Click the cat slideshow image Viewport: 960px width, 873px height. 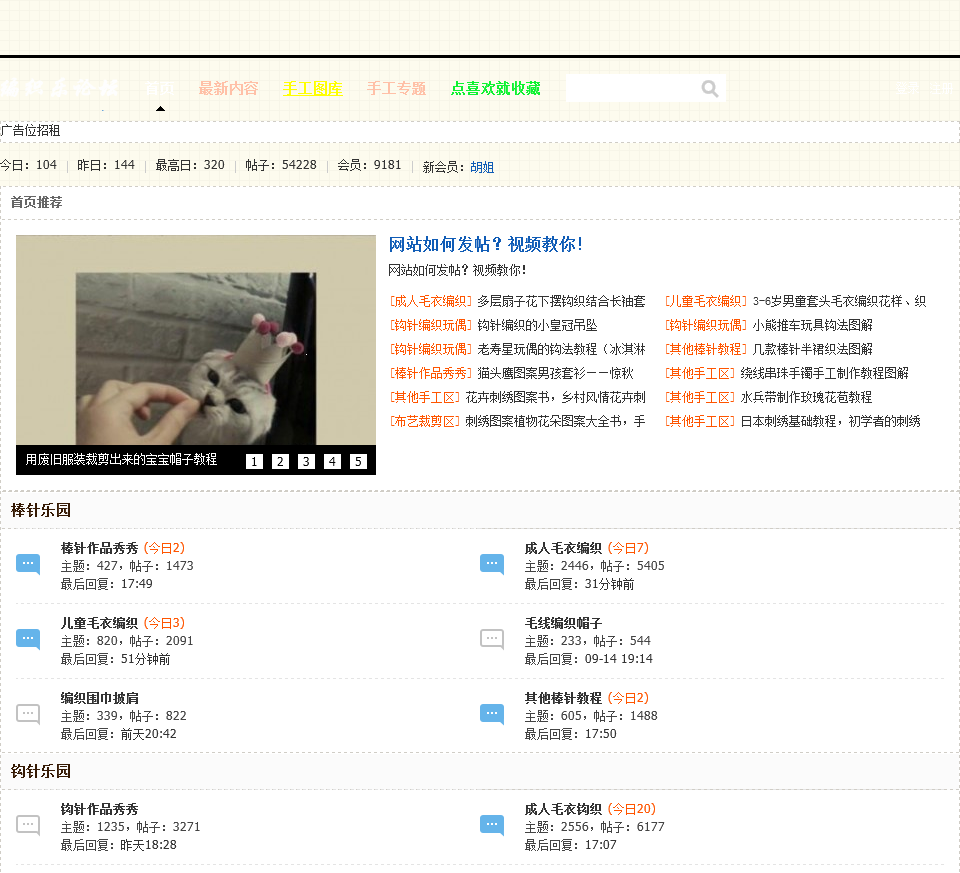(x=196, y=340)
